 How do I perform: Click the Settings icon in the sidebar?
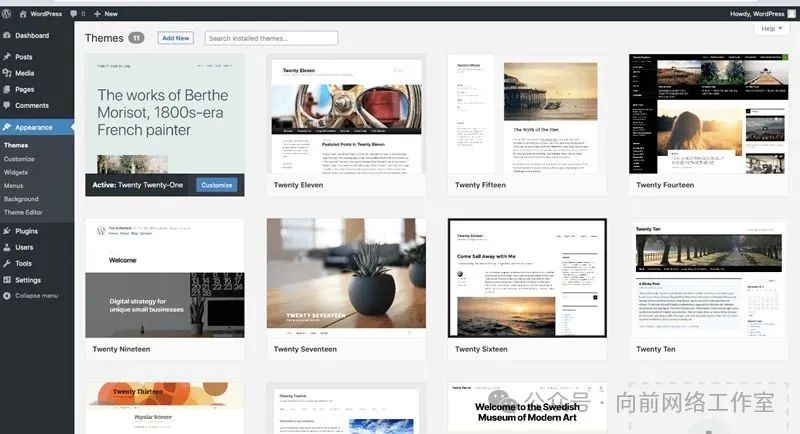[x=7, y=280]
